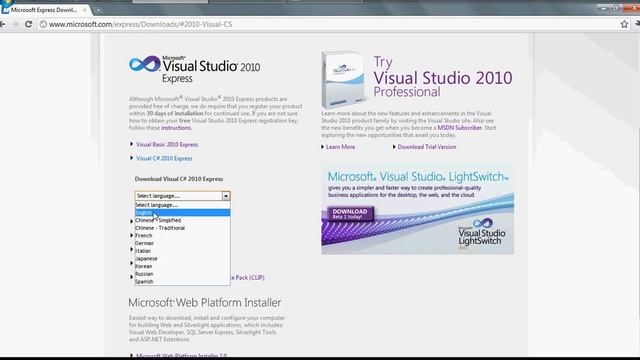Click the browser back arrow
640x360 pixels.
pyautogui.click(x=2, y=24)
